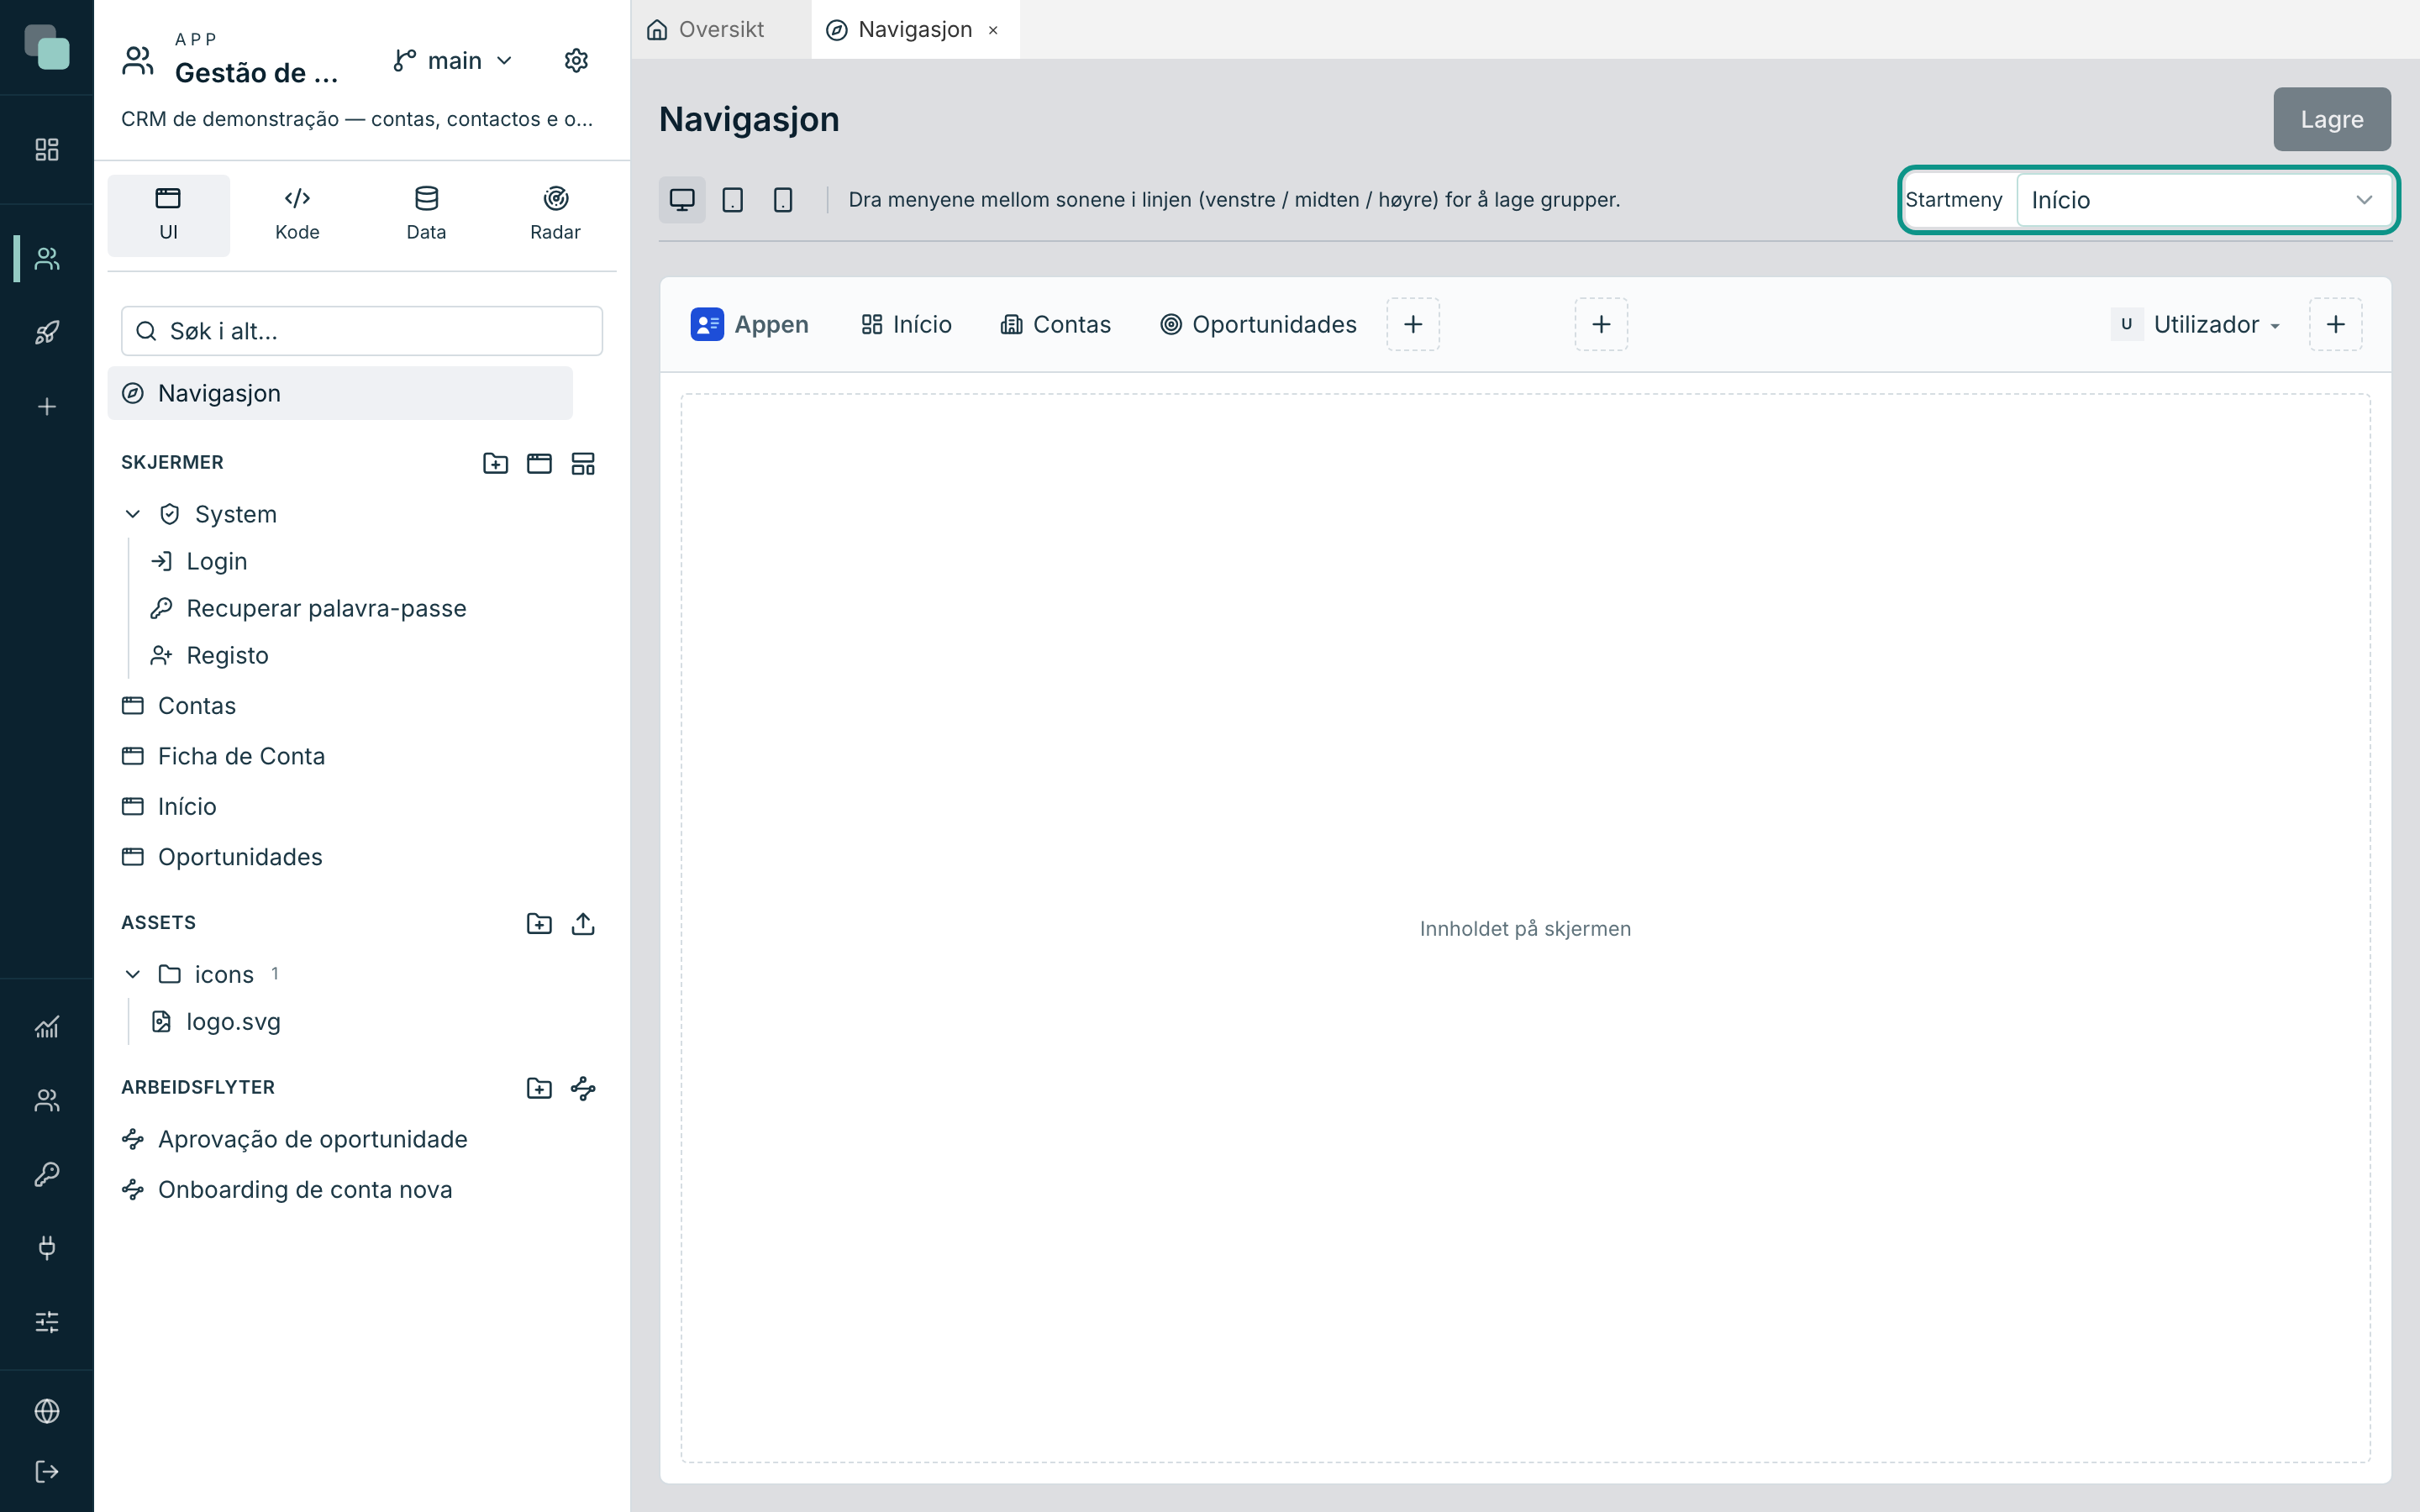The height and width of the screenshot is (1512, 2420).
Task: Select Contas menu item in nav preview
Action: click(x=1055, y=324)
